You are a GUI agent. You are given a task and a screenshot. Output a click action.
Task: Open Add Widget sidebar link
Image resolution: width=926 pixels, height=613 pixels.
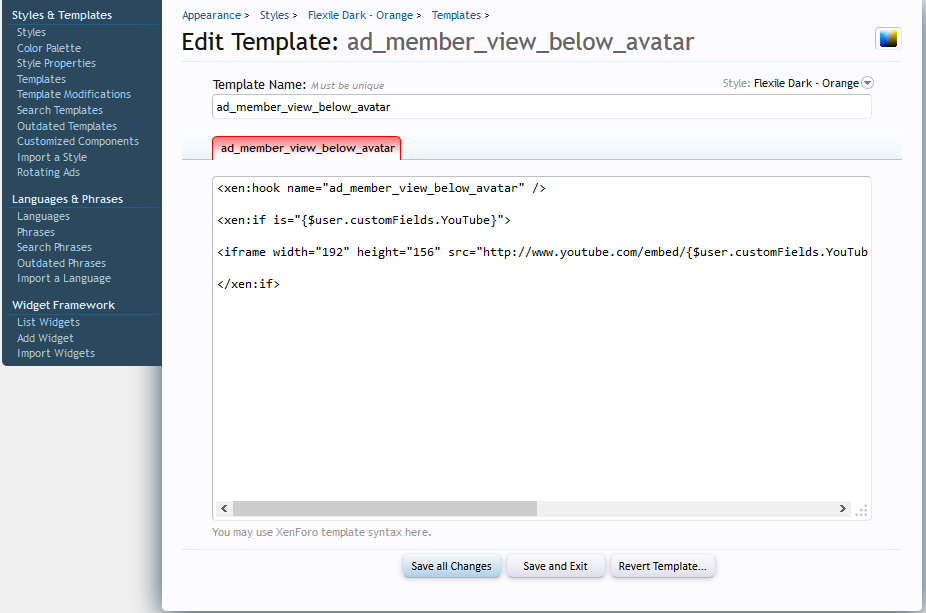pos(45,338)
